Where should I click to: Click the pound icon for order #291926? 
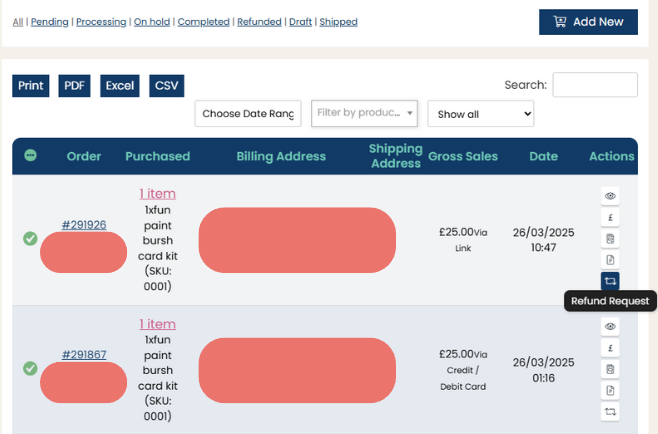(610, 217)
